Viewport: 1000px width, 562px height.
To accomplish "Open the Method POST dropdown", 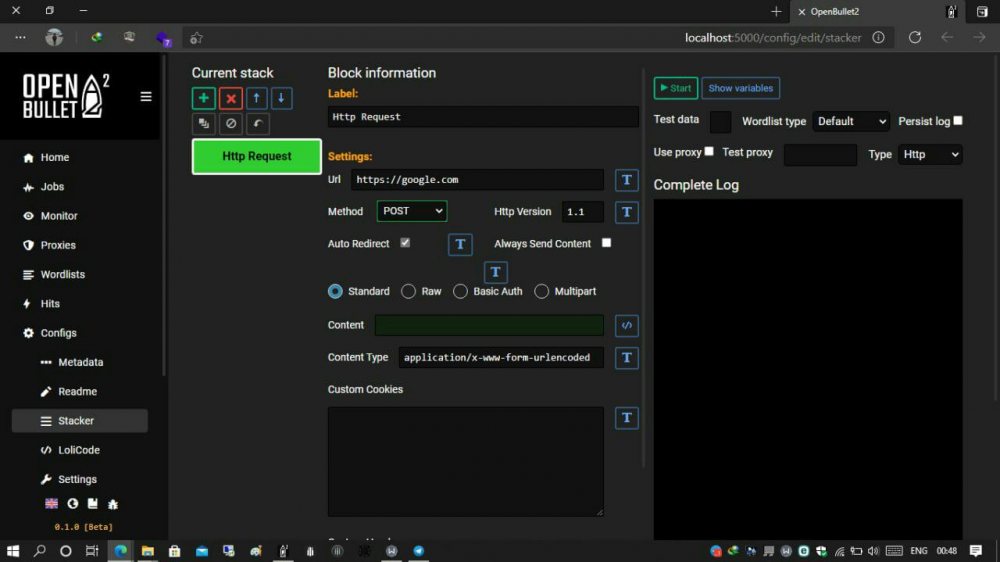I will point(412,211).
